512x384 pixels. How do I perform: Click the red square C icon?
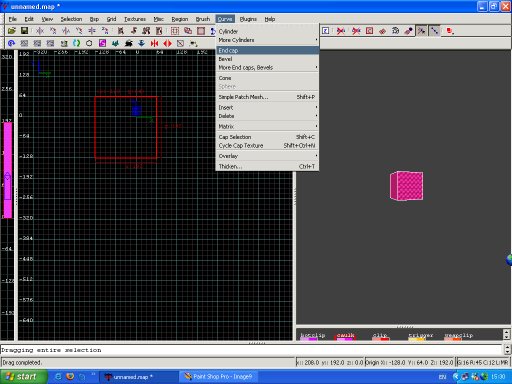click(369, 31)
